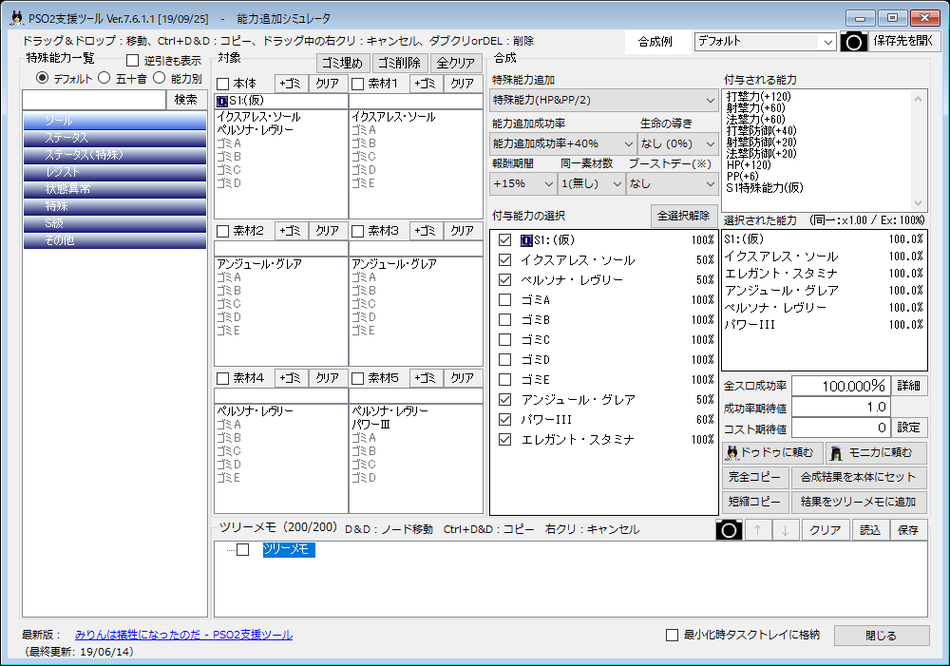The width and height of the screenshot is (950, 666).
Task: Click 全クリア button
Action: (x=456, y=63)
